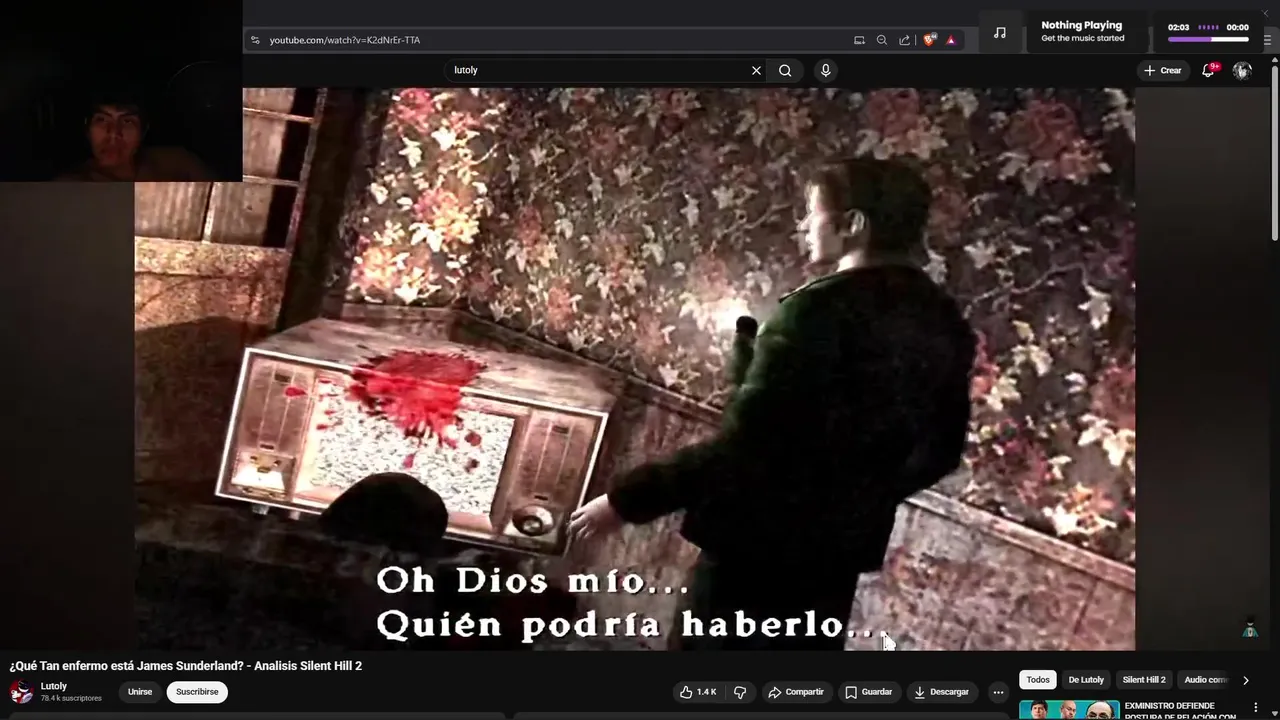Image resolution: width=1280 pixels, height=720 pixels.
Task: Open the notifications bell icon
Action: [x=1208, y=70]
